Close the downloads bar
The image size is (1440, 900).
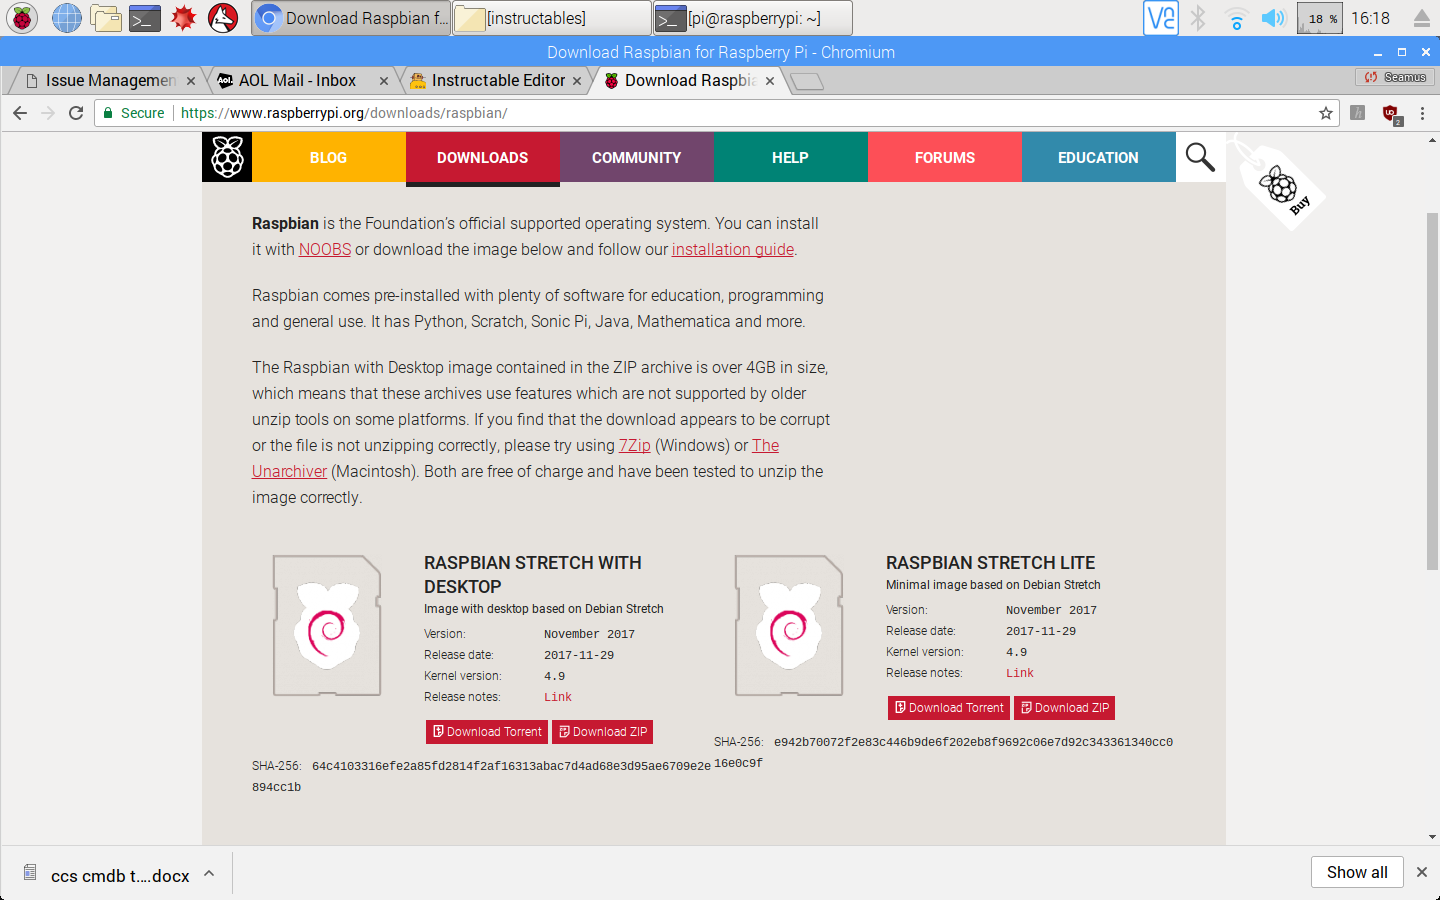tap(1422, 872)
